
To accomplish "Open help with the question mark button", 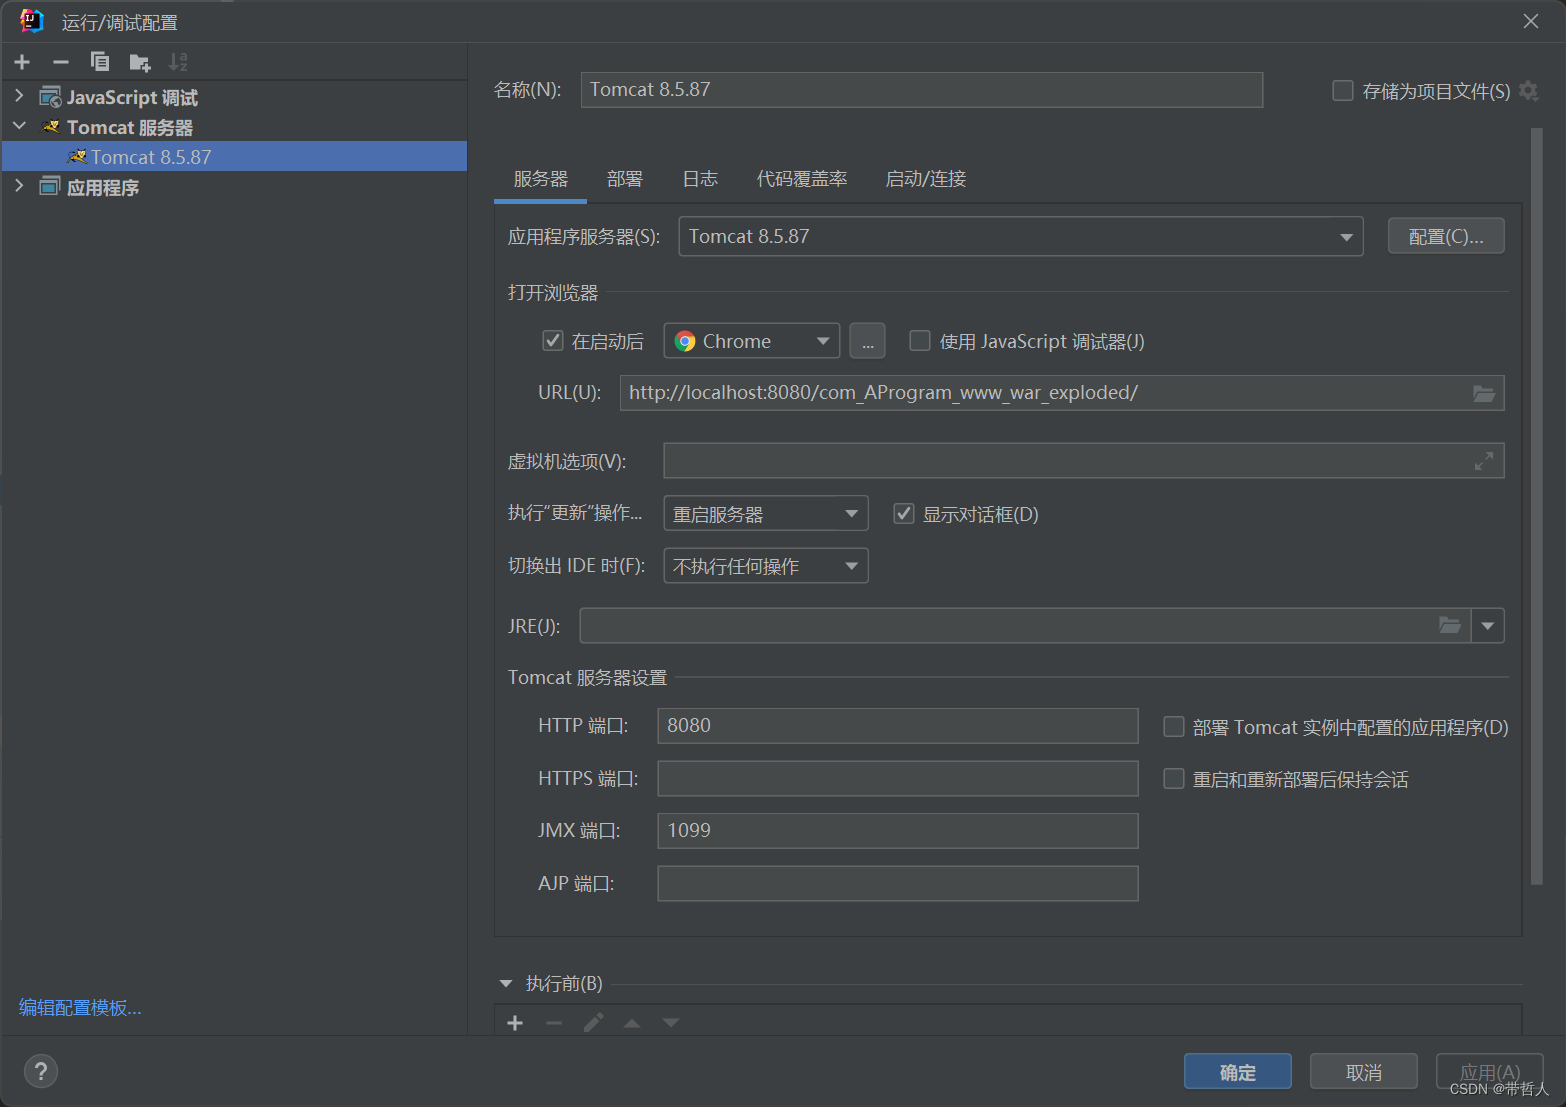I will (x=41, y=1071).
